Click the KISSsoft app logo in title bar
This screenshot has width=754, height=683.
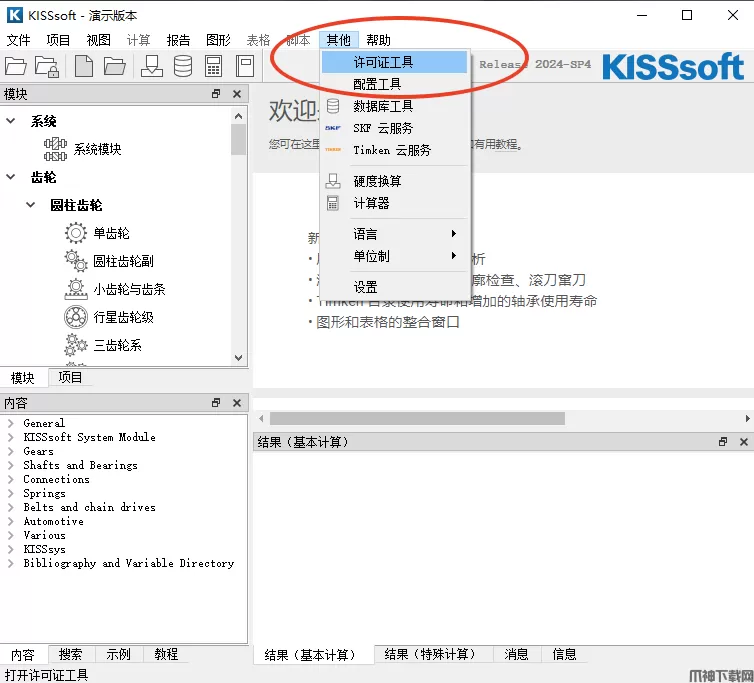14,15
